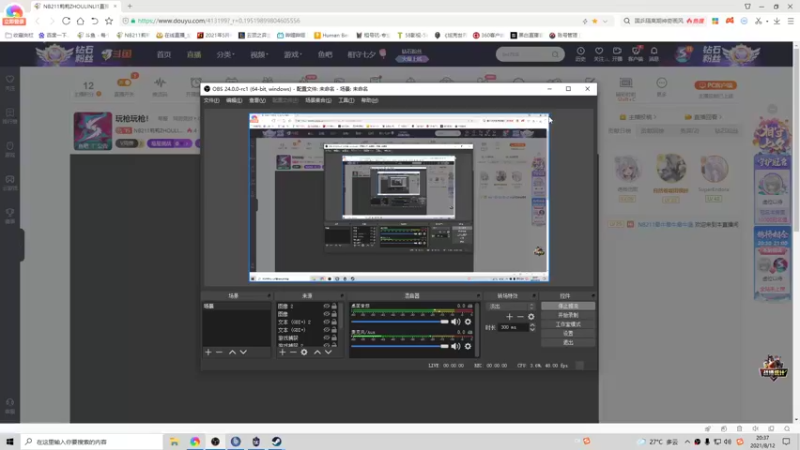The width and height of the screenshot is (800, 450).
Task: Click orange PC客户端 button on Douyu
Action: click(715, 85)
